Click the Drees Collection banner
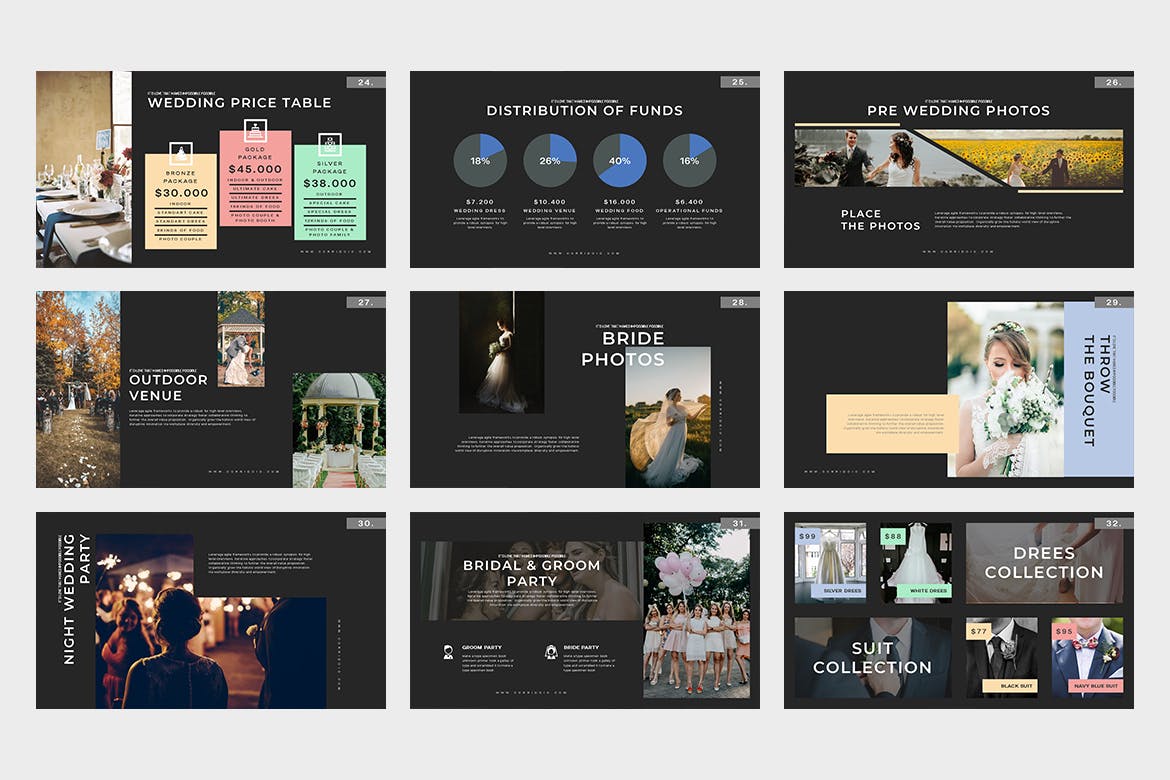The width and height of the screenshot is (1170, 780). (x=1043, y=562)
